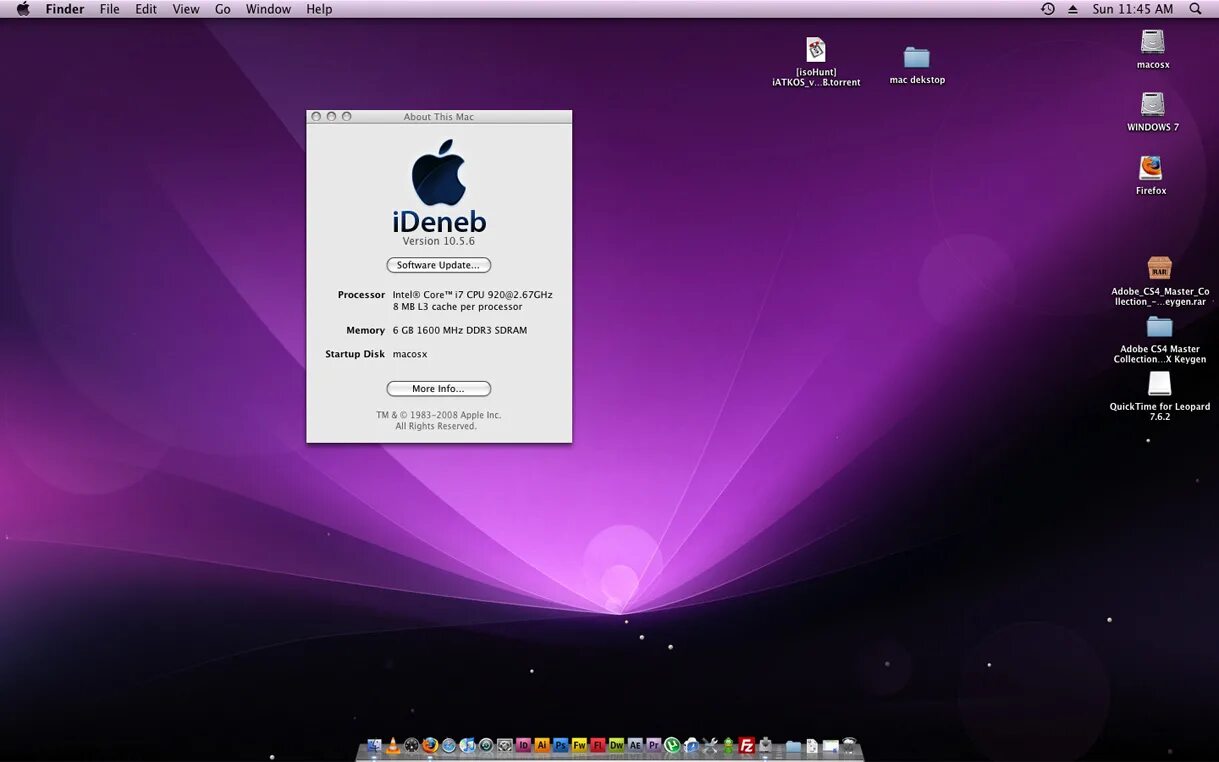Launch Adobe Illustrator (Ai) in Dock
The image size is (1219, 762).
542,746
